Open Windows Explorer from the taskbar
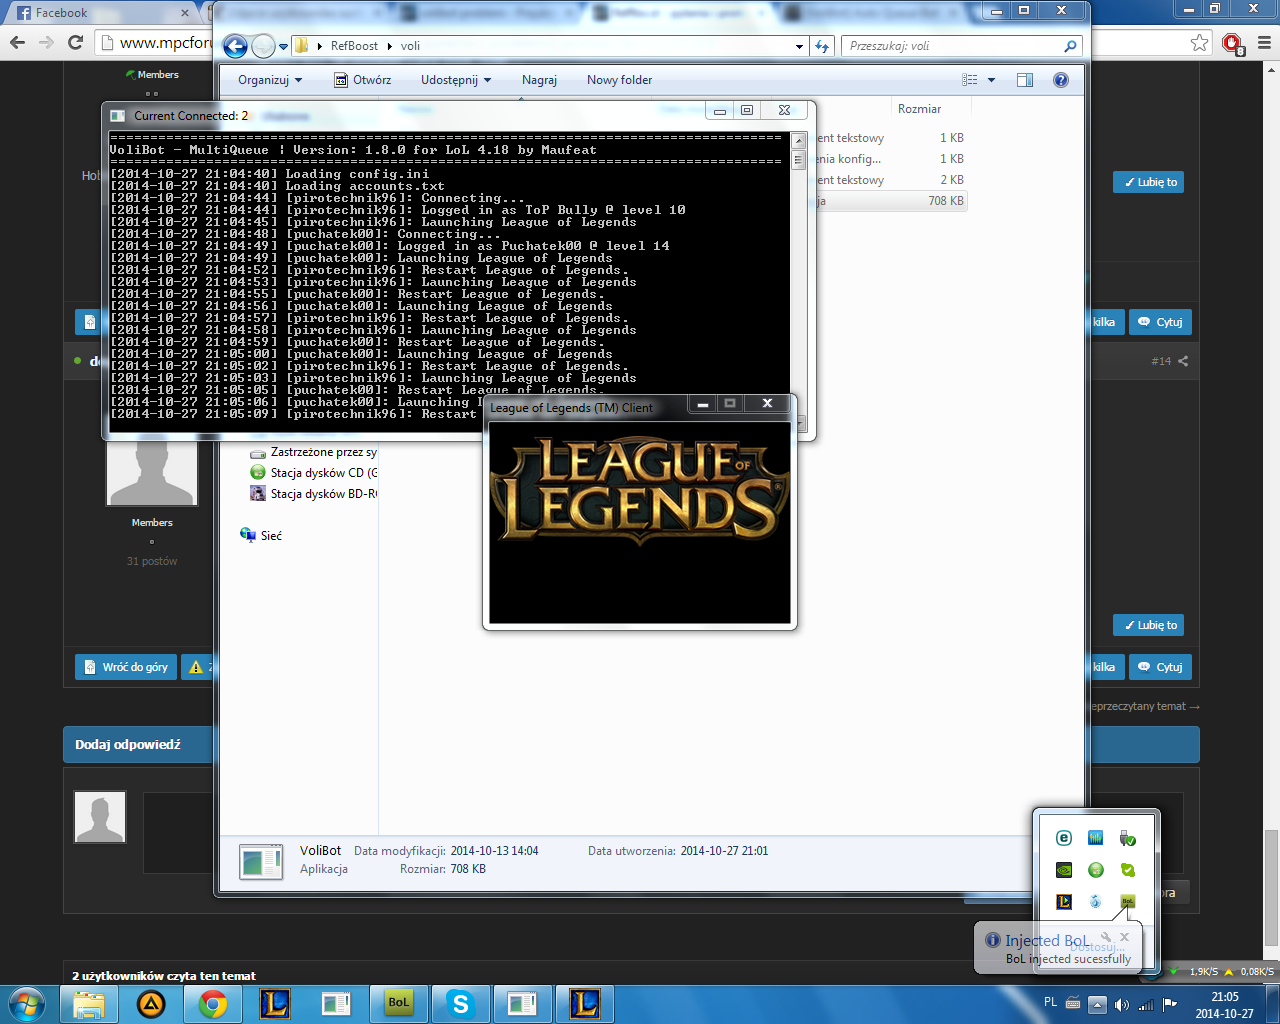The width and height of the screenshot is (1280, 1024). click(x=89, y=1003)
